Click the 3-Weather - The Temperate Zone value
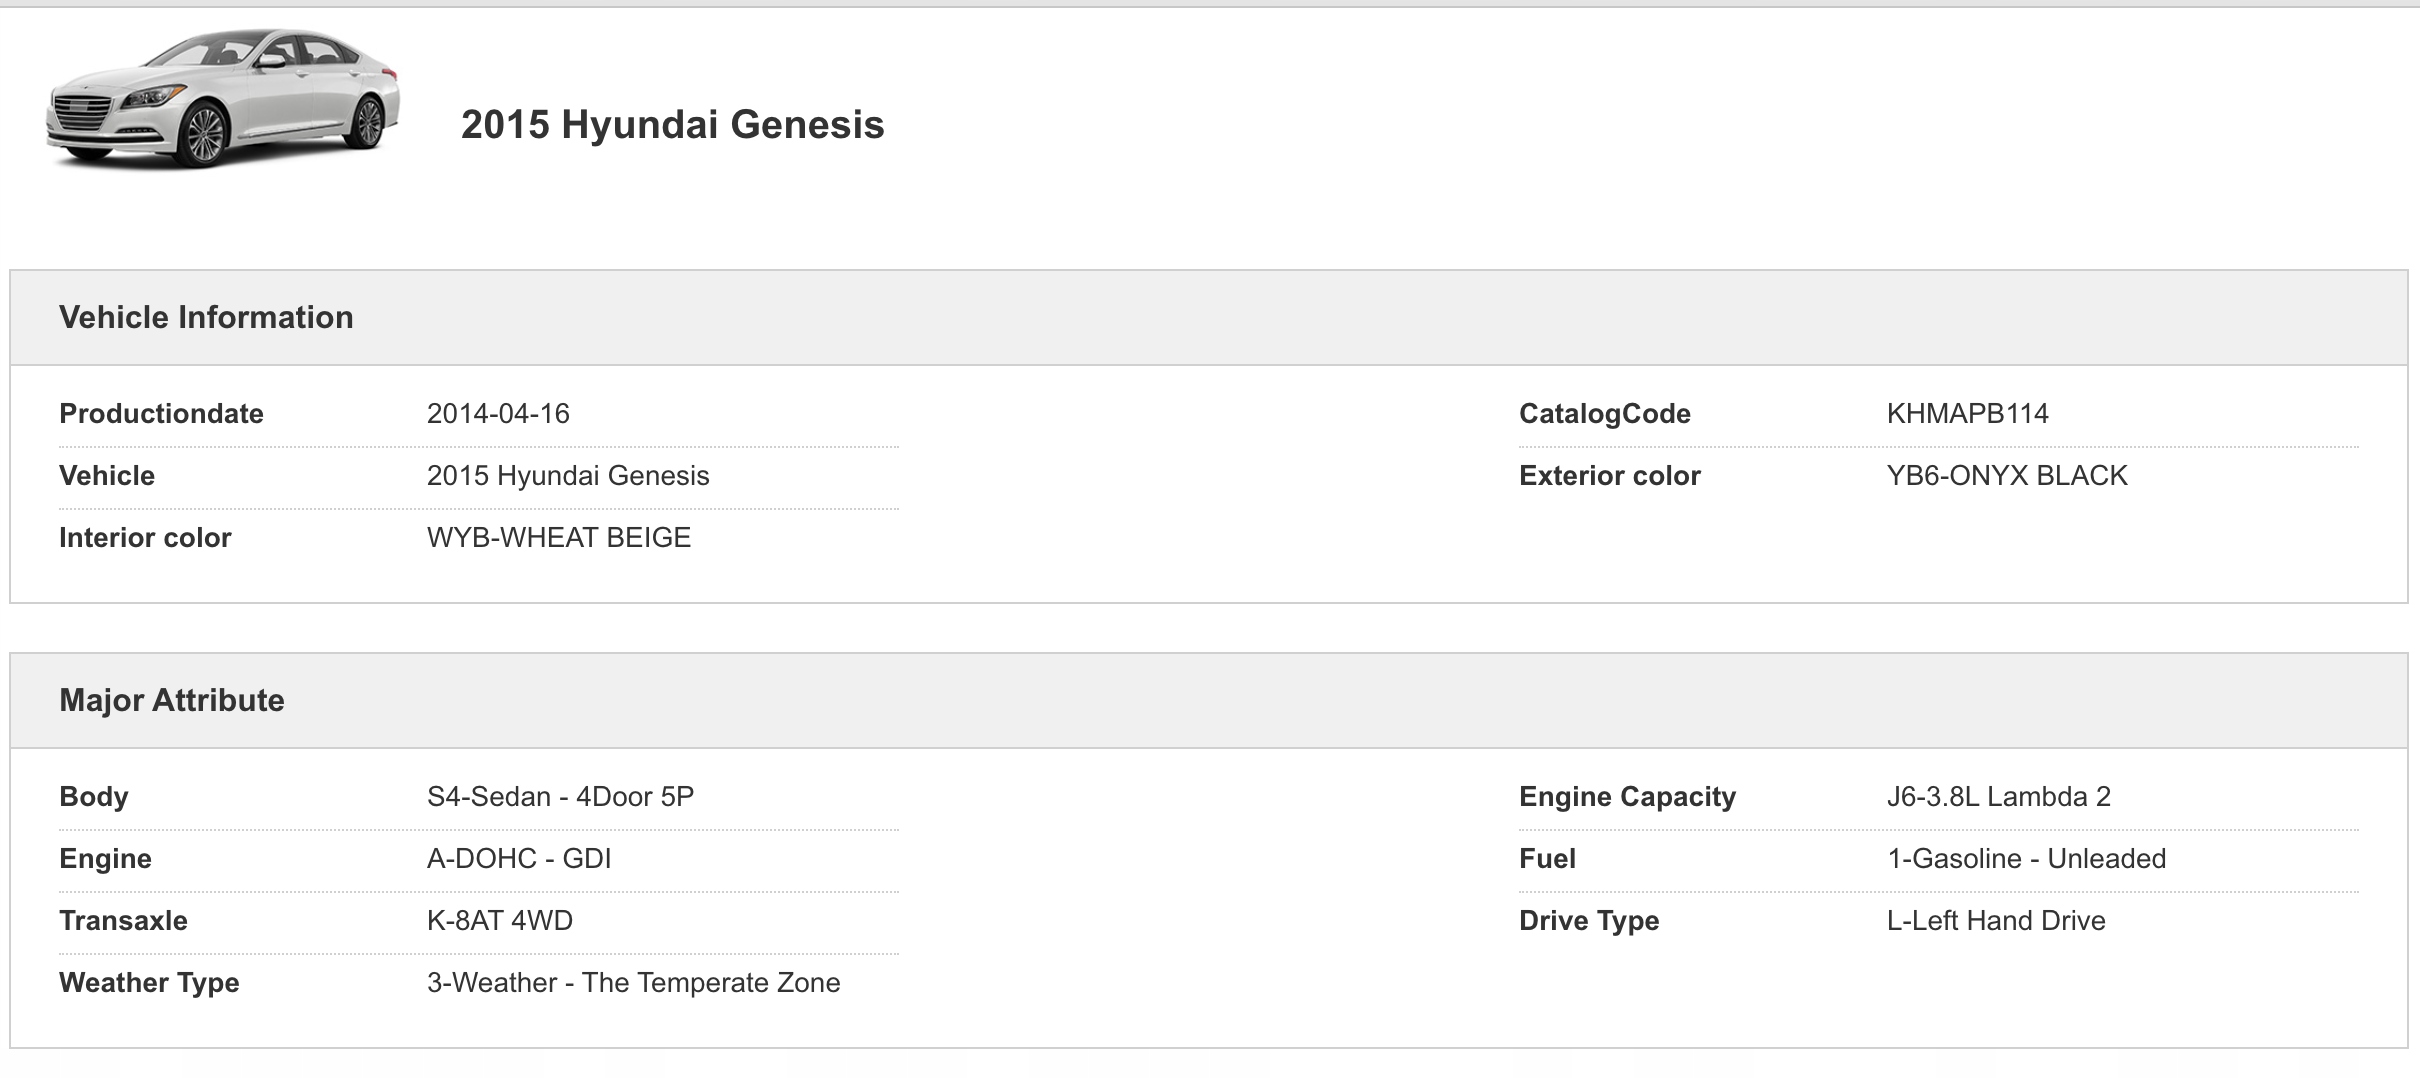2420x1078 pixels. point(633,983)
